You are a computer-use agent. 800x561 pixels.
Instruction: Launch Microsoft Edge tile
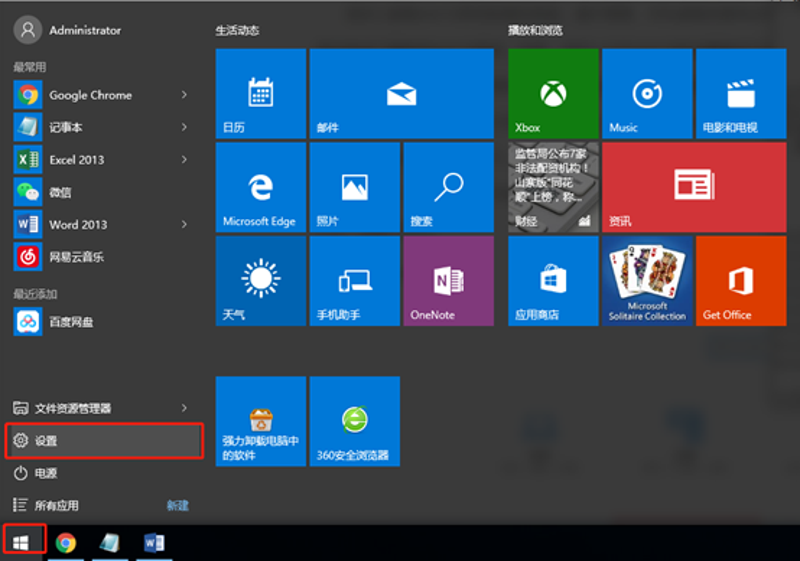[260, 187]
